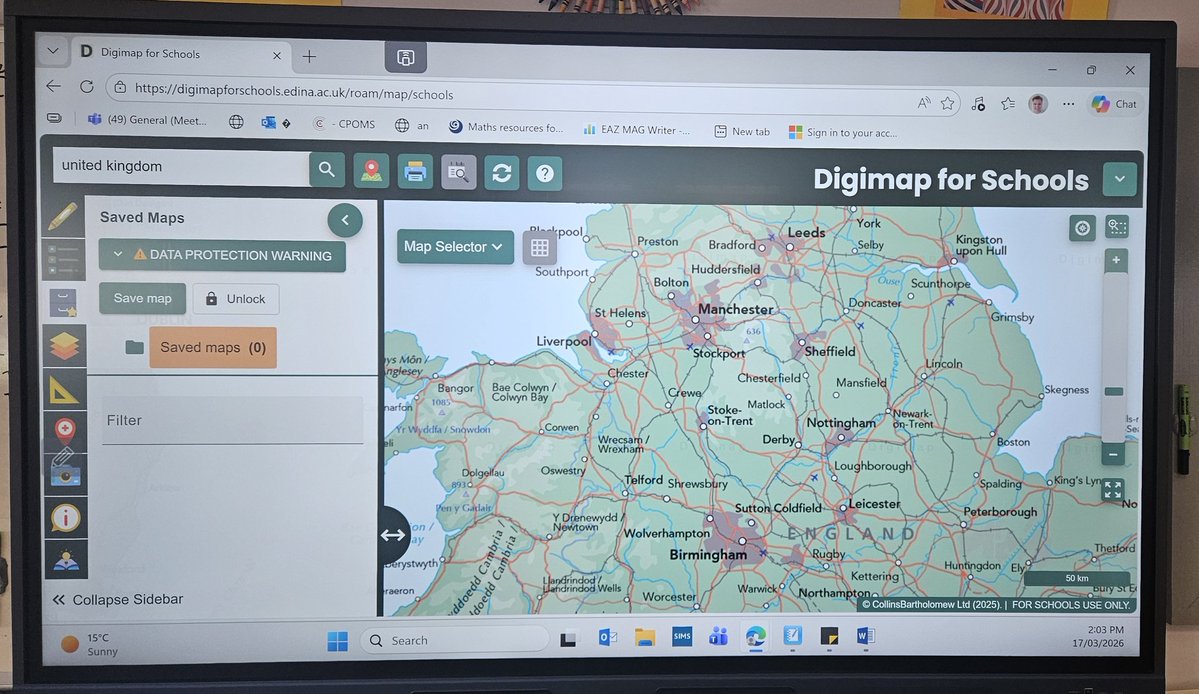The height and width of the screenshot is (694, 1199).
Task: Toggle fullscreen map with expand arrows icon
Action: tap(1113, 489)
